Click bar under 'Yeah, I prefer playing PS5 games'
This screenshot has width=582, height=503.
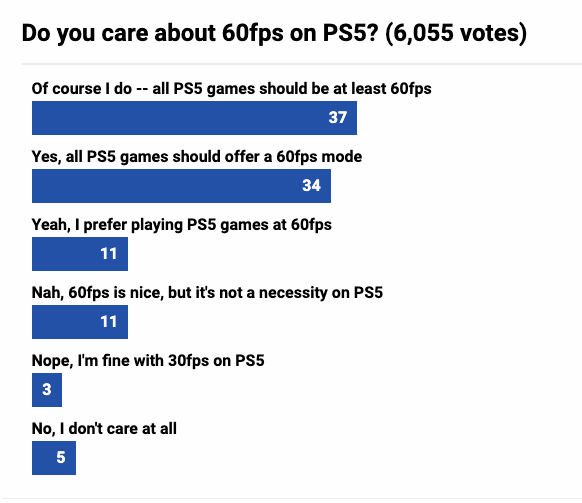coord(80,254)
